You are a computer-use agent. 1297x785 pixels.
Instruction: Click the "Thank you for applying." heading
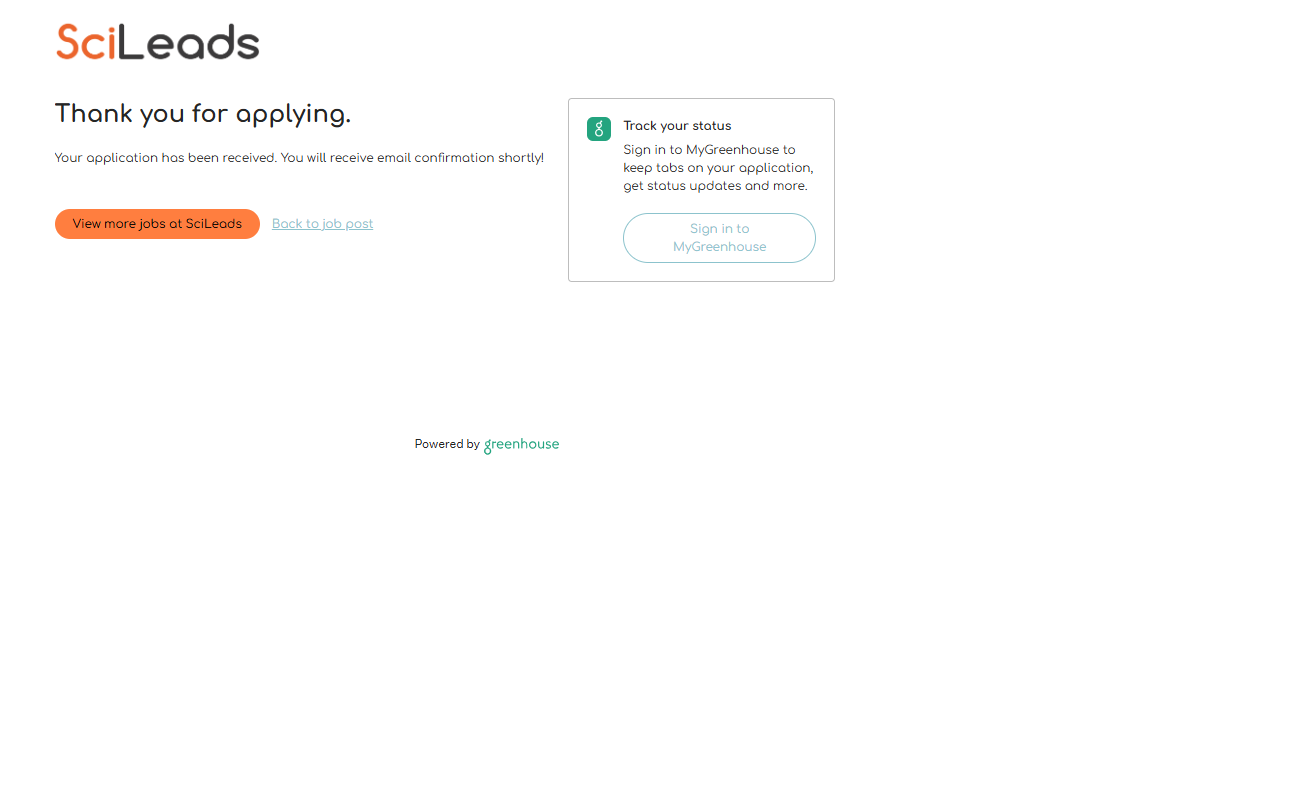[203, 114]
